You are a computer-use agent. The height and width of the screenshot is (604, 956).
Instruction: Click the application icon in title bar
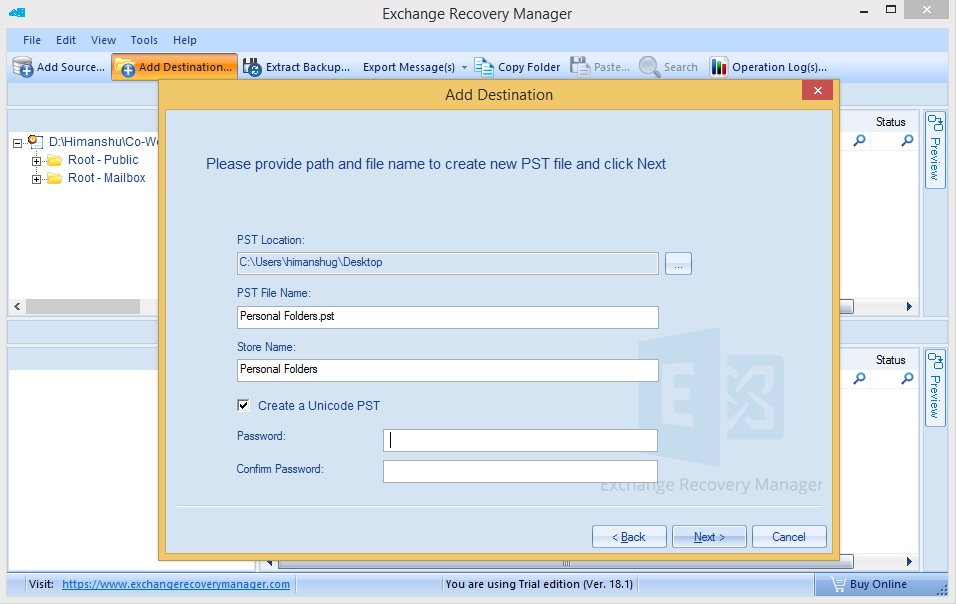17,12
